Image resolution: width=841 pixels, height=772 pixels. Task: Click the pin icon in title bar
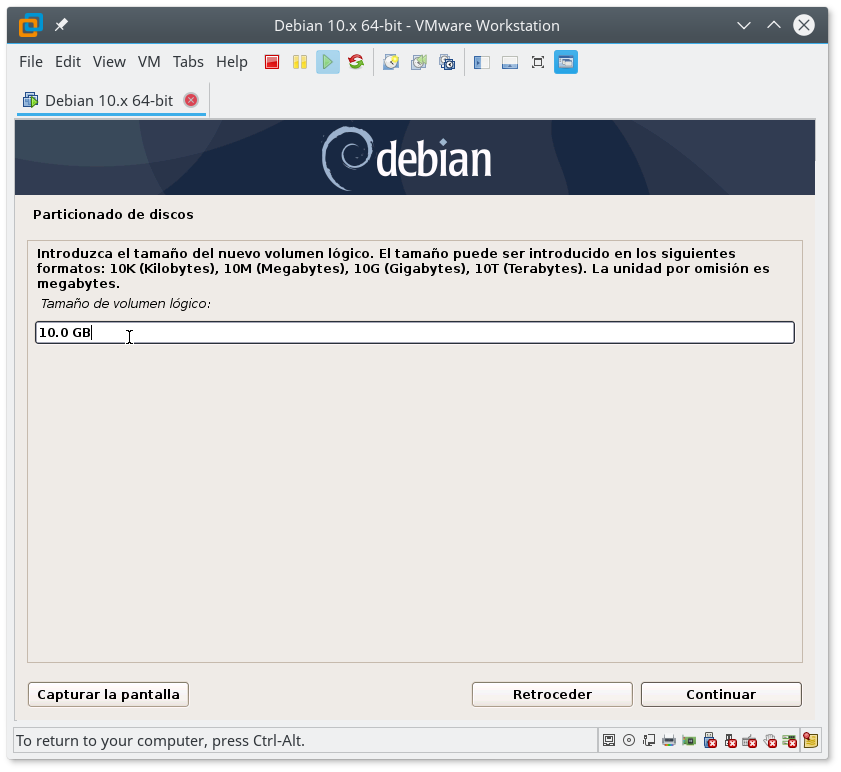[61, 25]
